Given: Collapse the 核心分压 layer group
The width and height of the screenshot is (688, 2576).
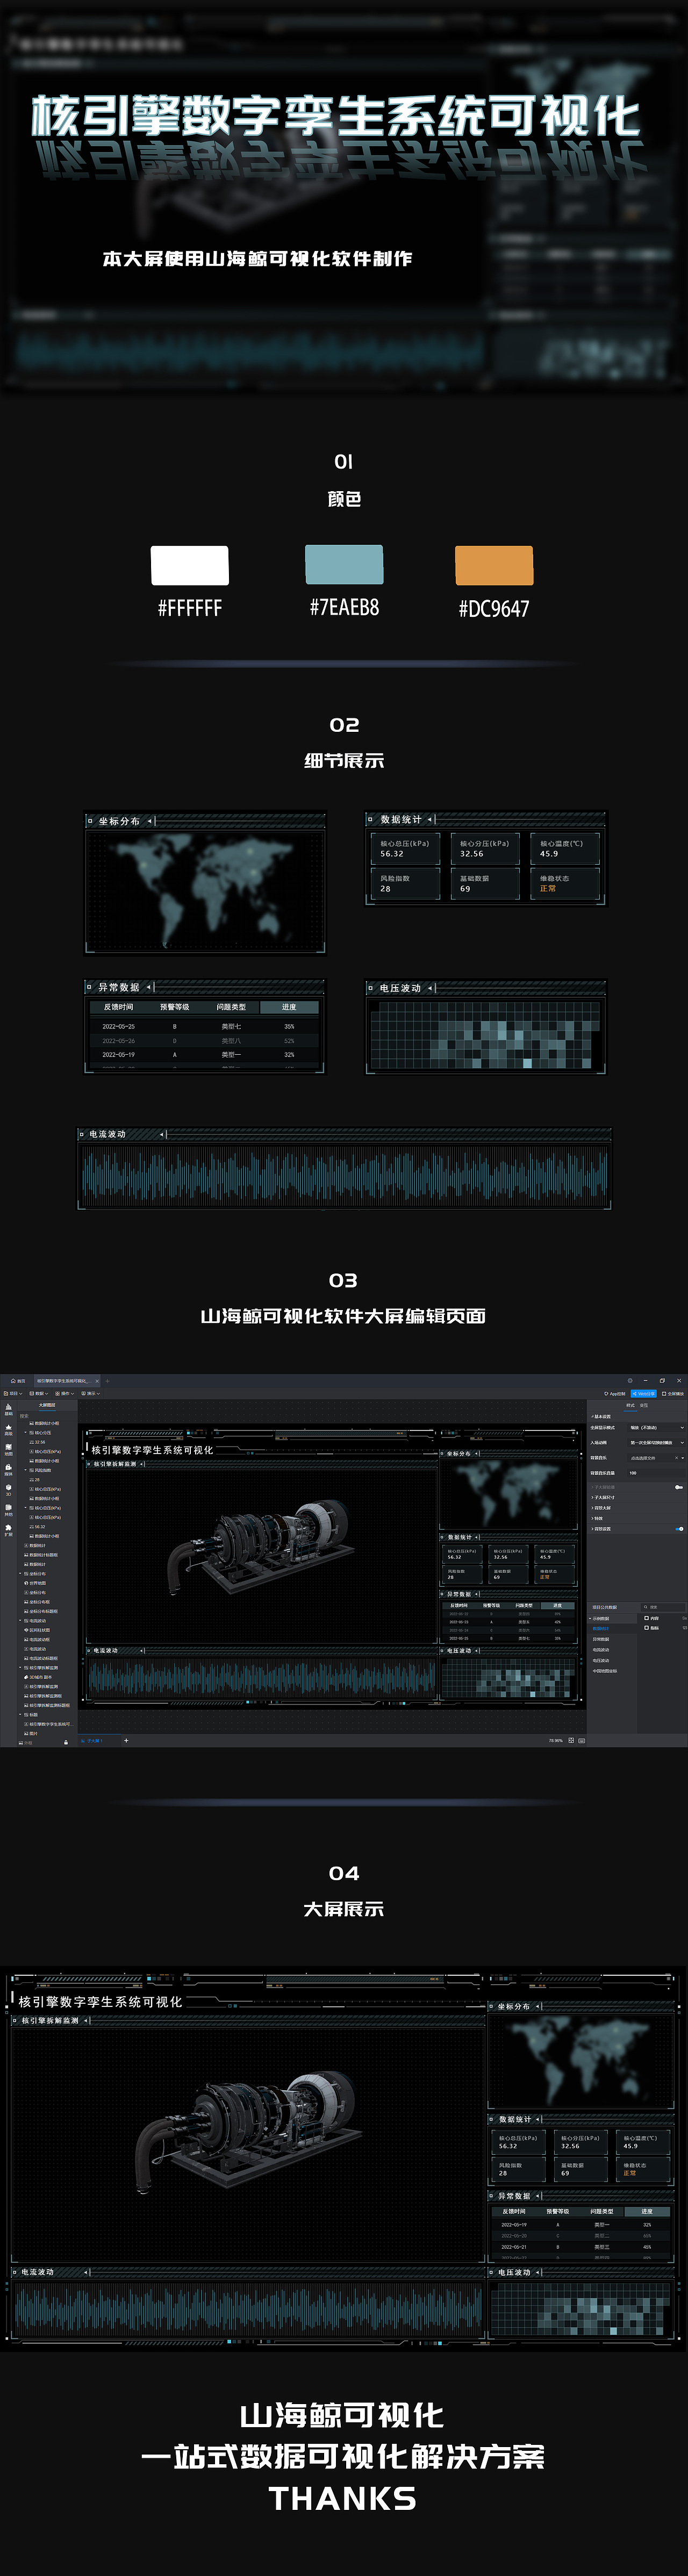Looking at the screenshot, I should coord(26,1432).
